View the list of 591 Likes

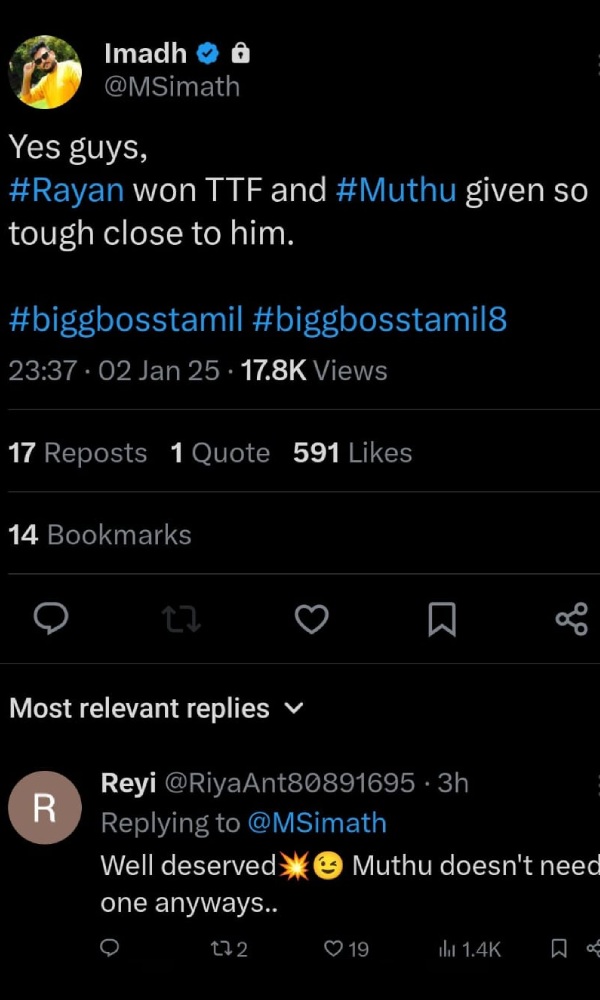tap(351, 452)
